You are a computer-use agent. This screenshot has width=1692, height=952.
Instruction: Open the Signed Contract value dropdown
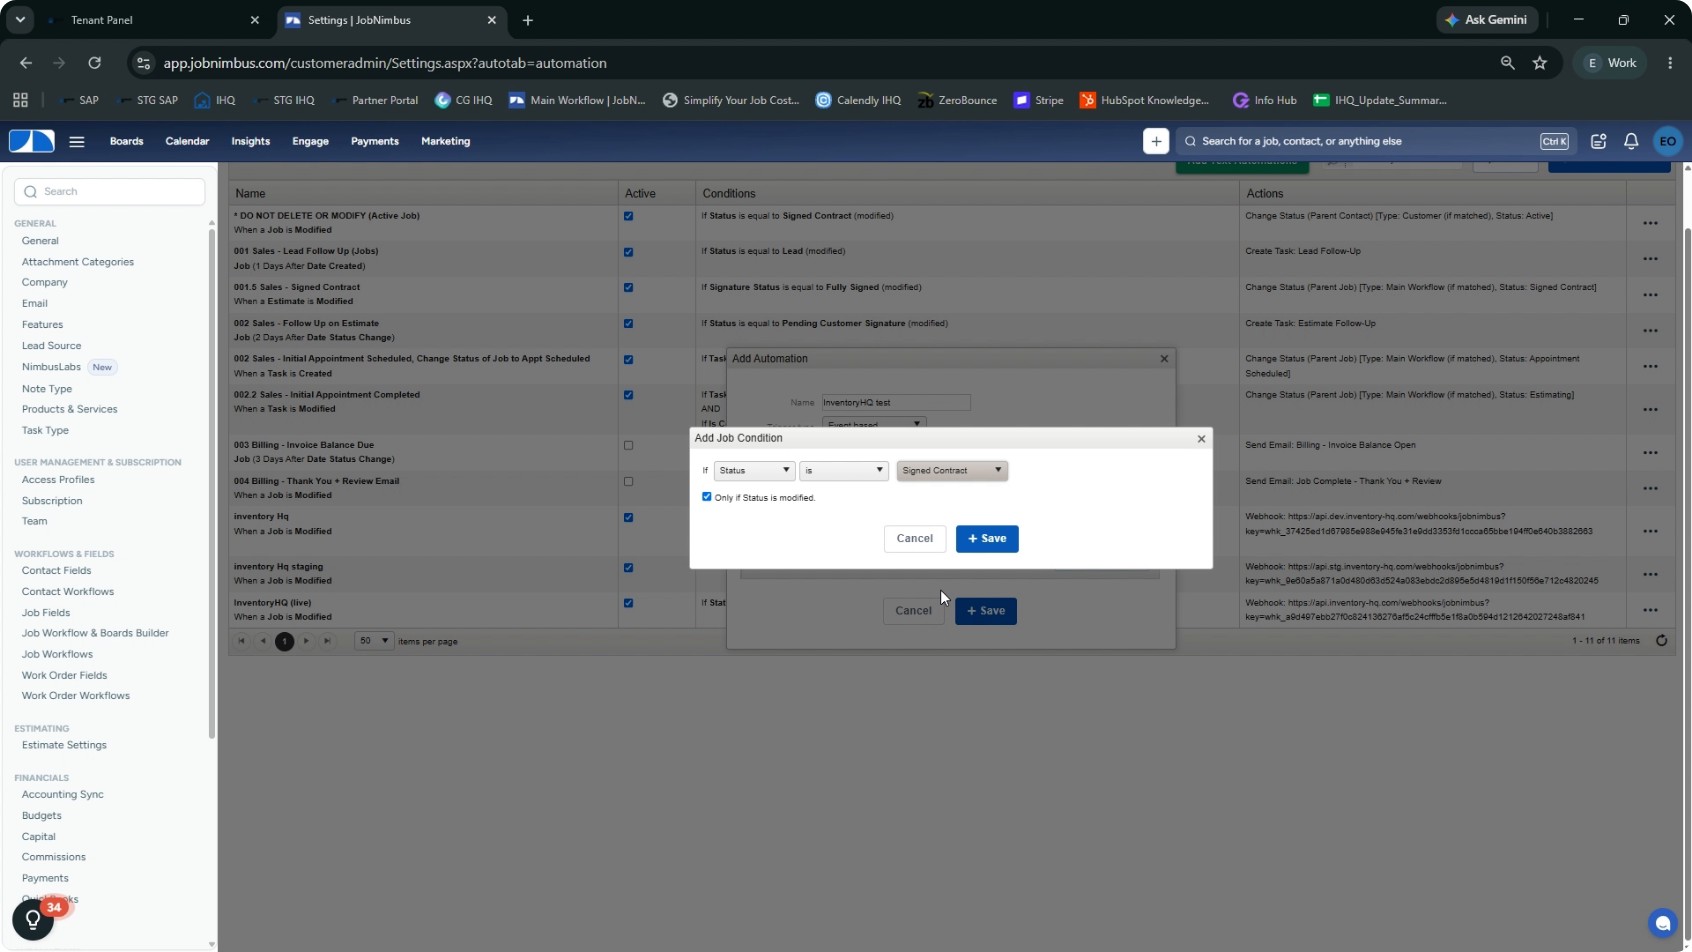pyautogui.click(x=952, y=470)
